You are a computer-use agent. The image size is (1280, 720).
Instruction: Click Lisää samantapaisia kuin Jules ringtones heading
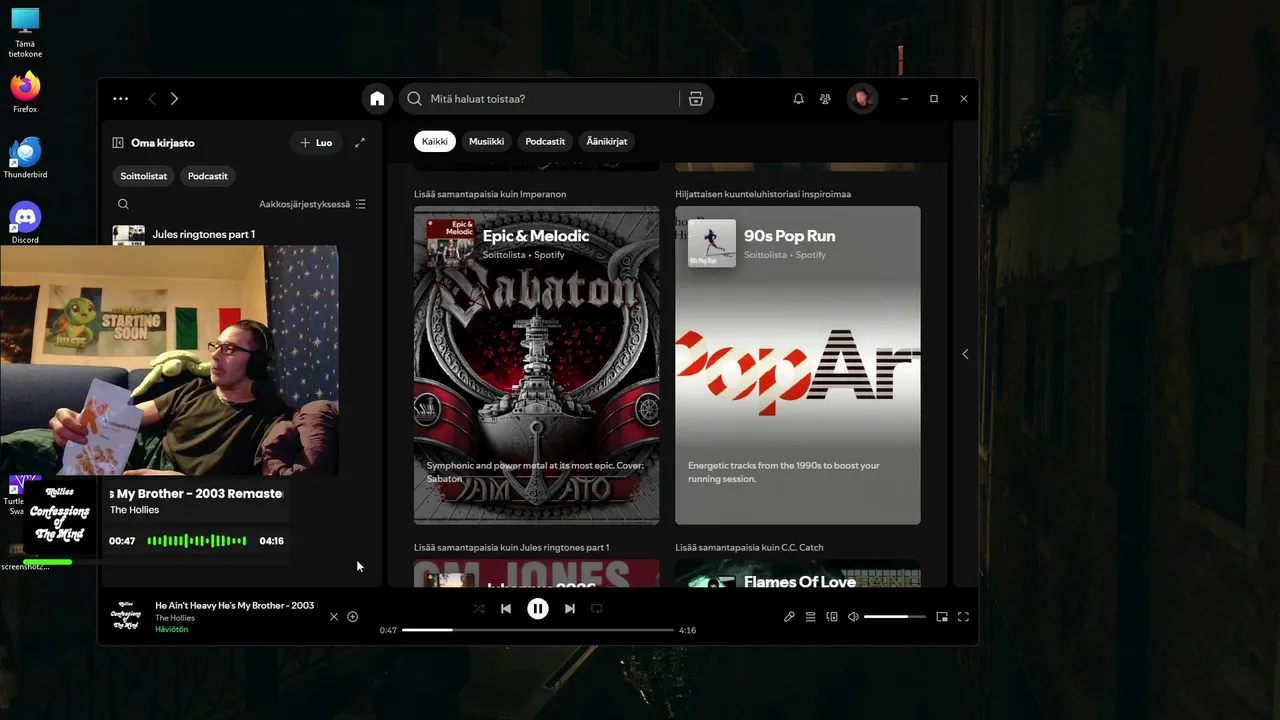tap(512, 548)
